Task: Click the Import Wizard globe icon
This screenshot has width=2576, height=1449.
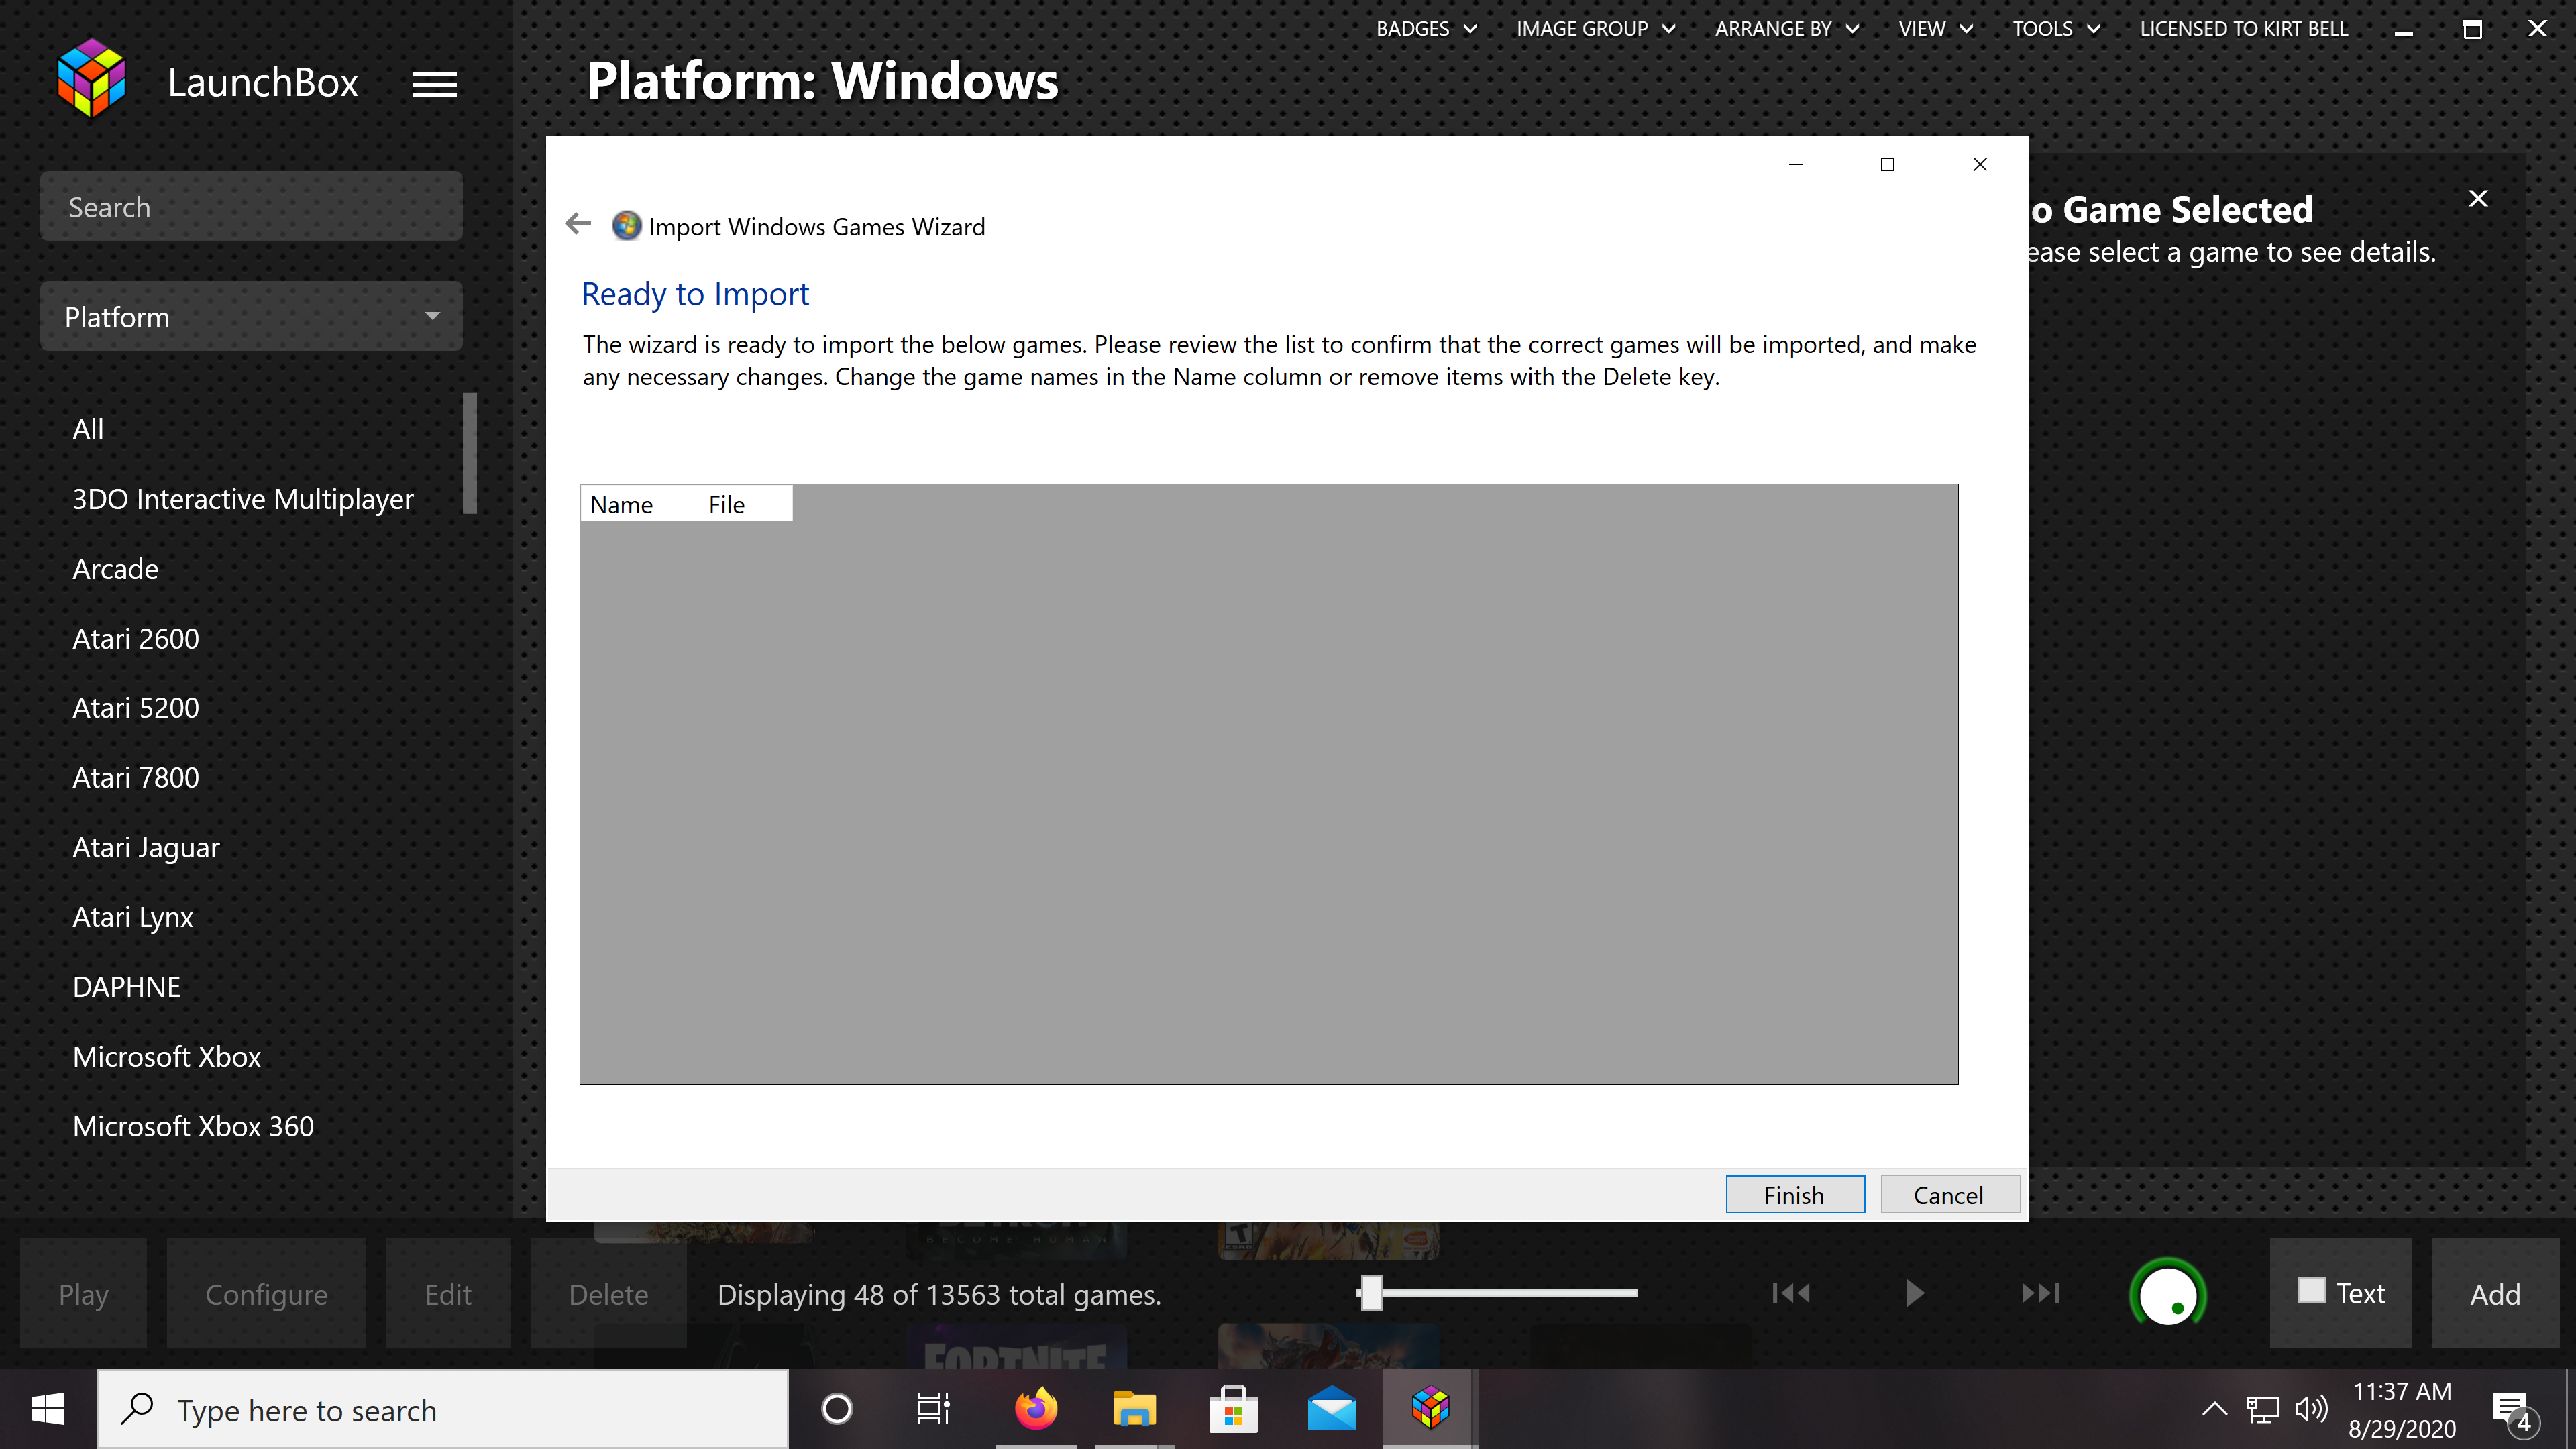Action: click(x=627, y=226)
